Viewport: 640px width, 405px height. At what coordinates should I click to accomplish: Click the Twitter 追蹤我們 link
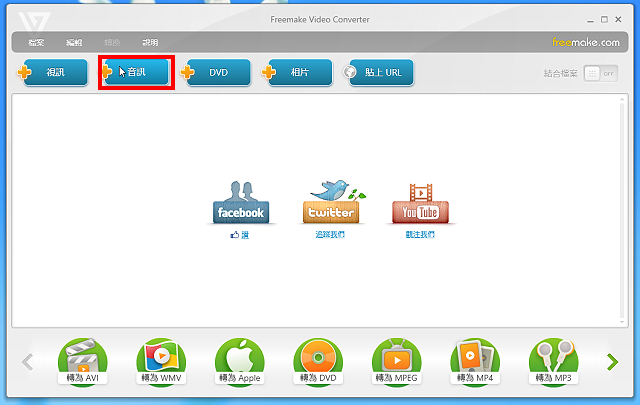(330, 234)
